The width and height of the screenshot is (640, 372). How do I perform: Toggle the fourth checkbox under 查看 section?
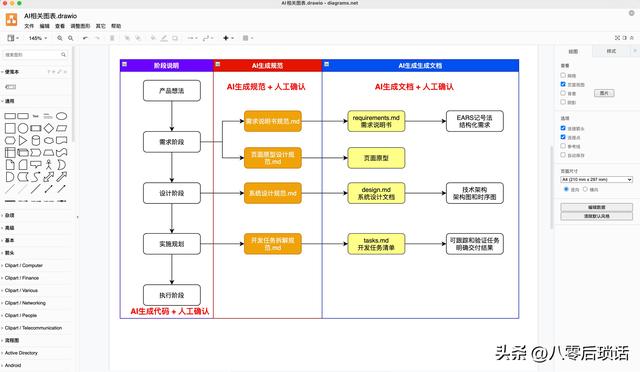tap(563, 102)
